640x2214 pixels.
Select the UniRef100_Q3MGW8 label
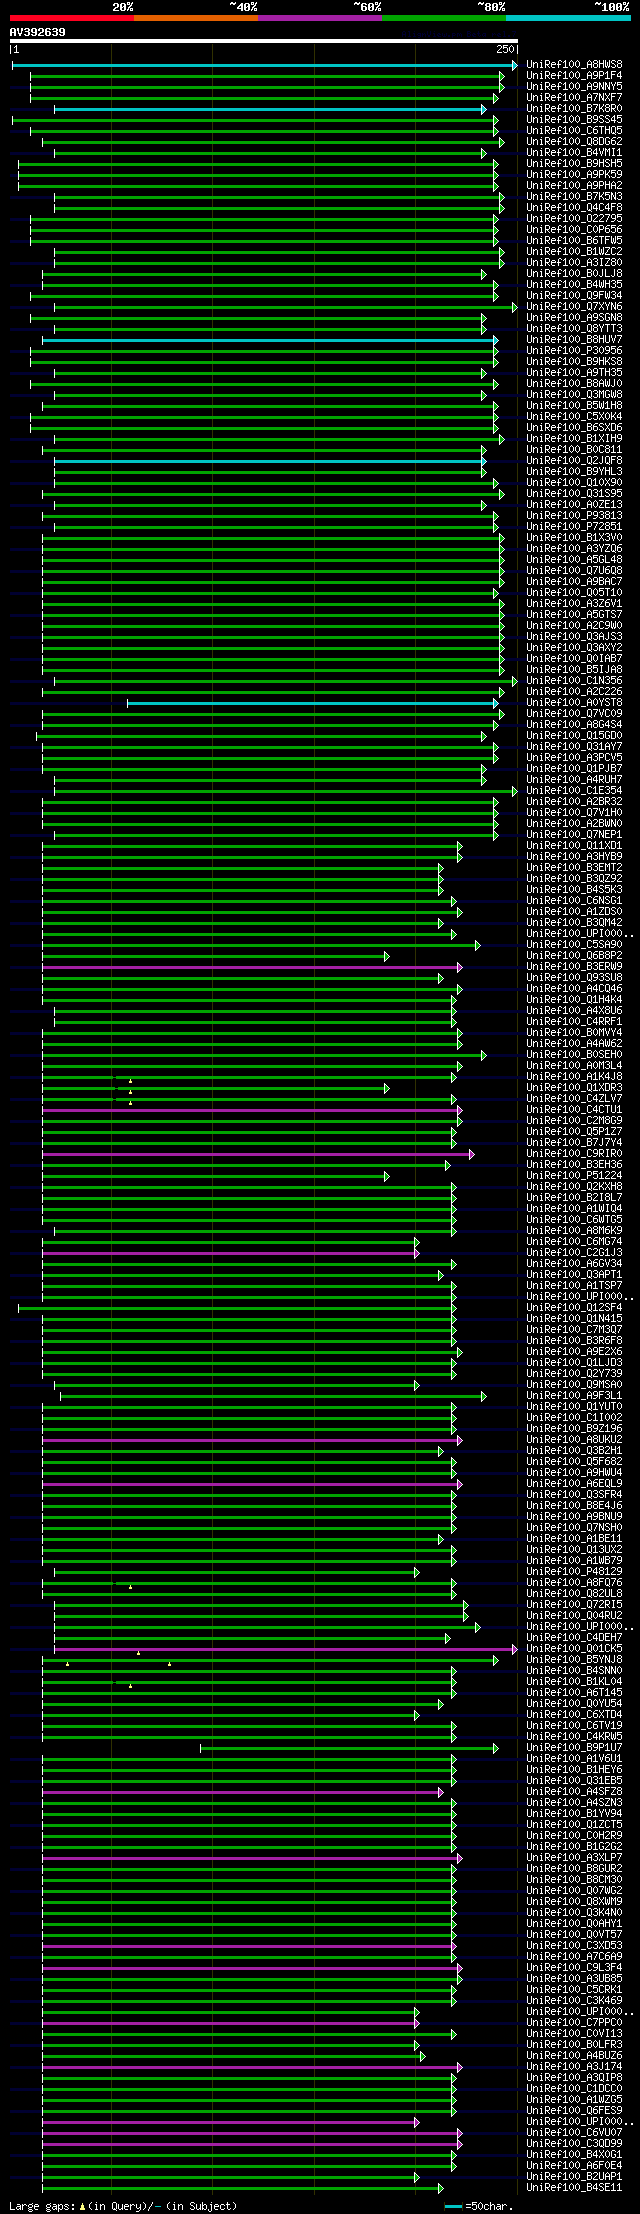(574, 395)
